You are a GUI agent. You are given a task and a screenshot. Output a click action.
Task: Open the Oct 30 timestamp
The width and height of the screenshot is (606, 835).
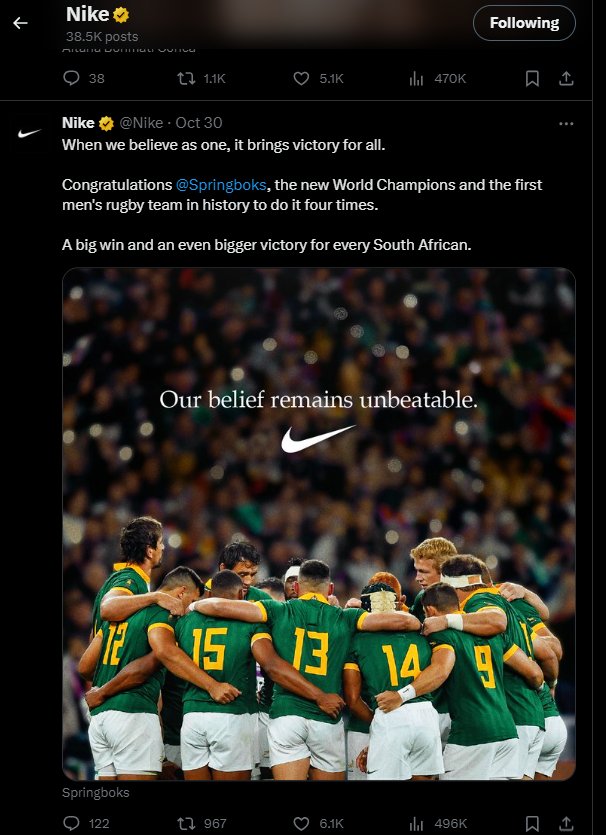(x=199, y=123)
